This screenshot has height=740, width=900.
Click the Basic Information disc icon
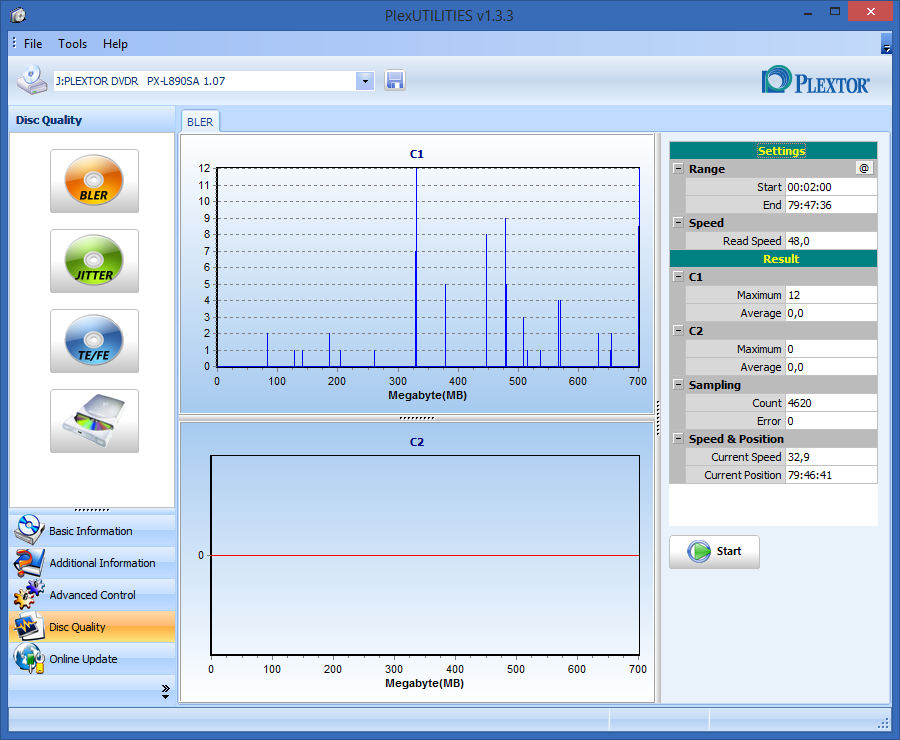click(x=29, y=530)
